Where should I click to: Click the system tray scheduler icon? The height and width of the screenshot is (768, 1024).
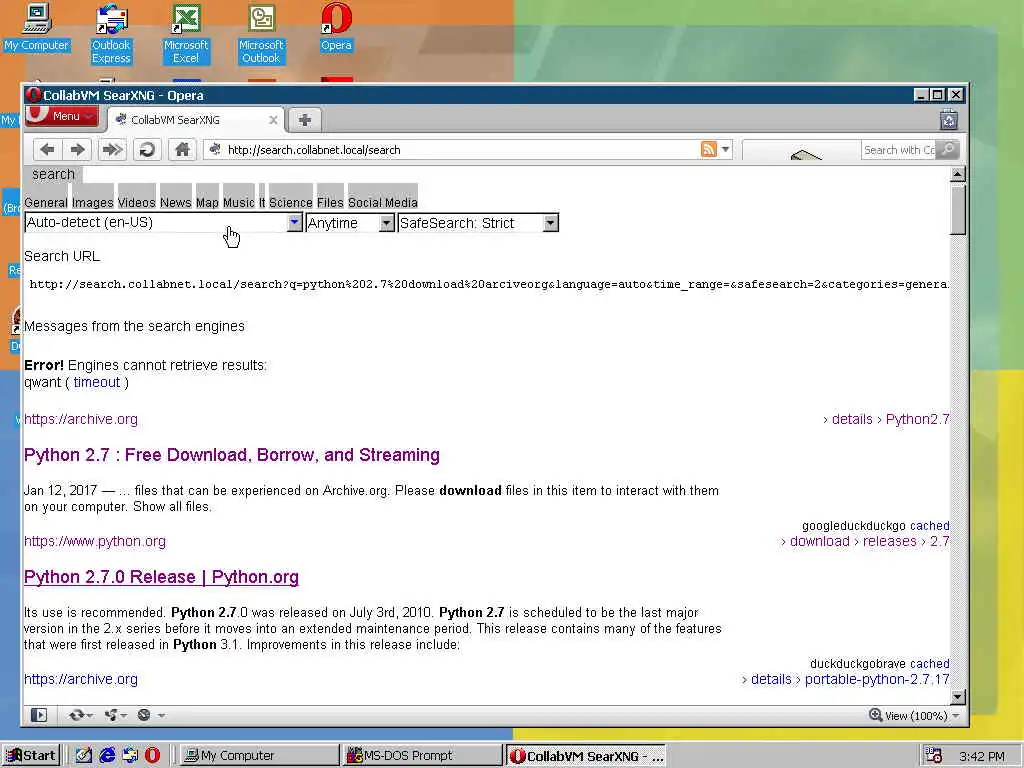(934, 756)
